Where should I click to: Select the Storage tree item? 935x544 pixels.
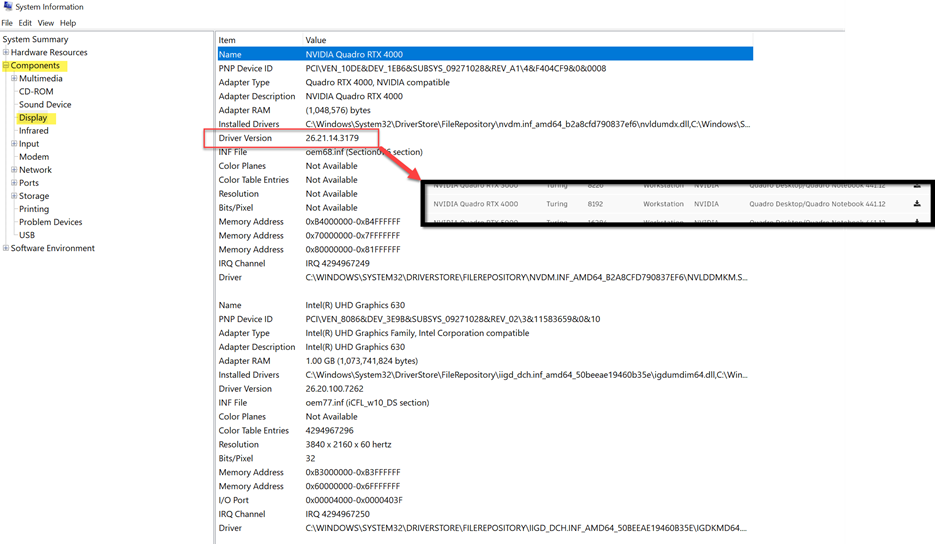(x=34, y=196)
